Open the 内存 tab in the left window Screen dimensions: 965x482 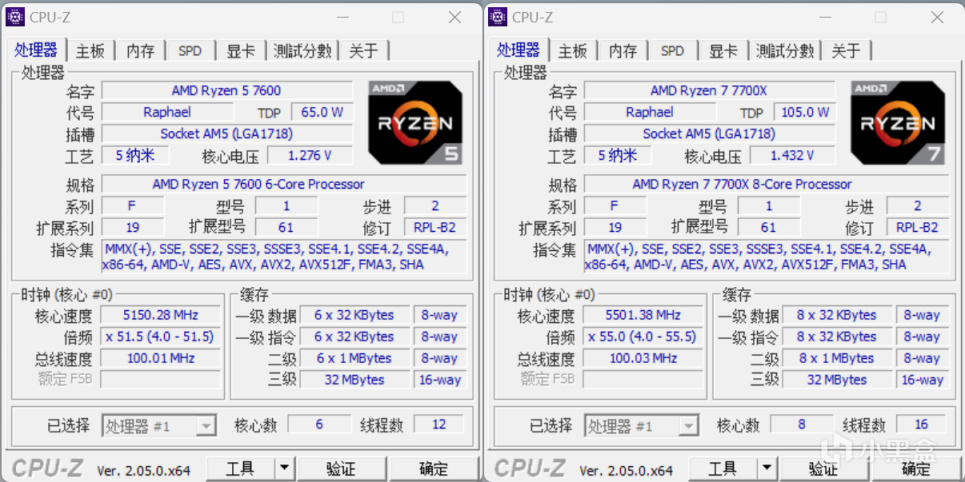click(x=140, y=51)
